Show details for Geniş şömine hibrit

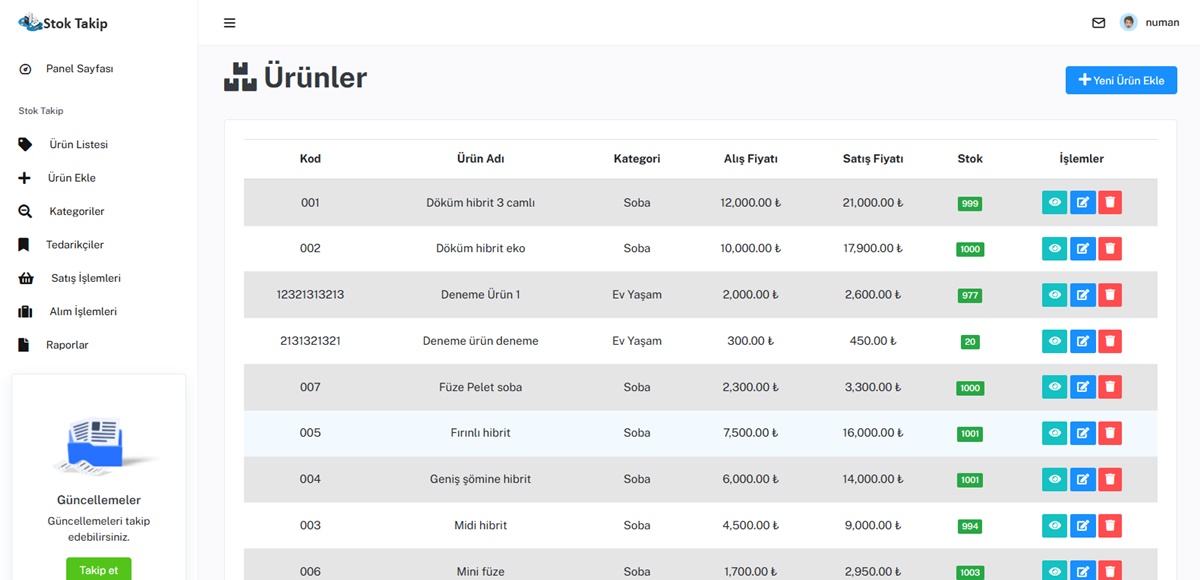pyautogui.click(x=1054, y=479)
